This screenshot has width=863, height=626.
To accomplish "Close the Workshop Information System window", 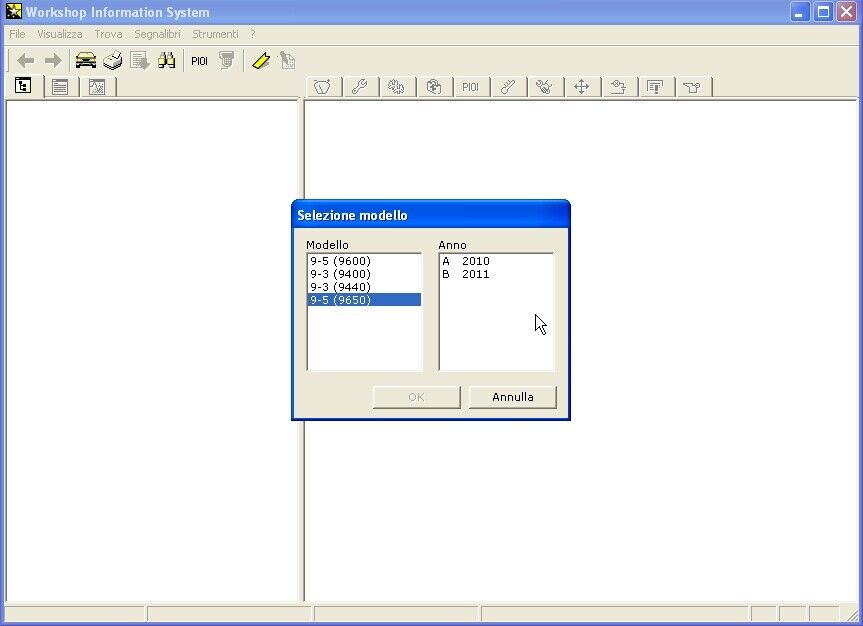I will click(847, 12).
